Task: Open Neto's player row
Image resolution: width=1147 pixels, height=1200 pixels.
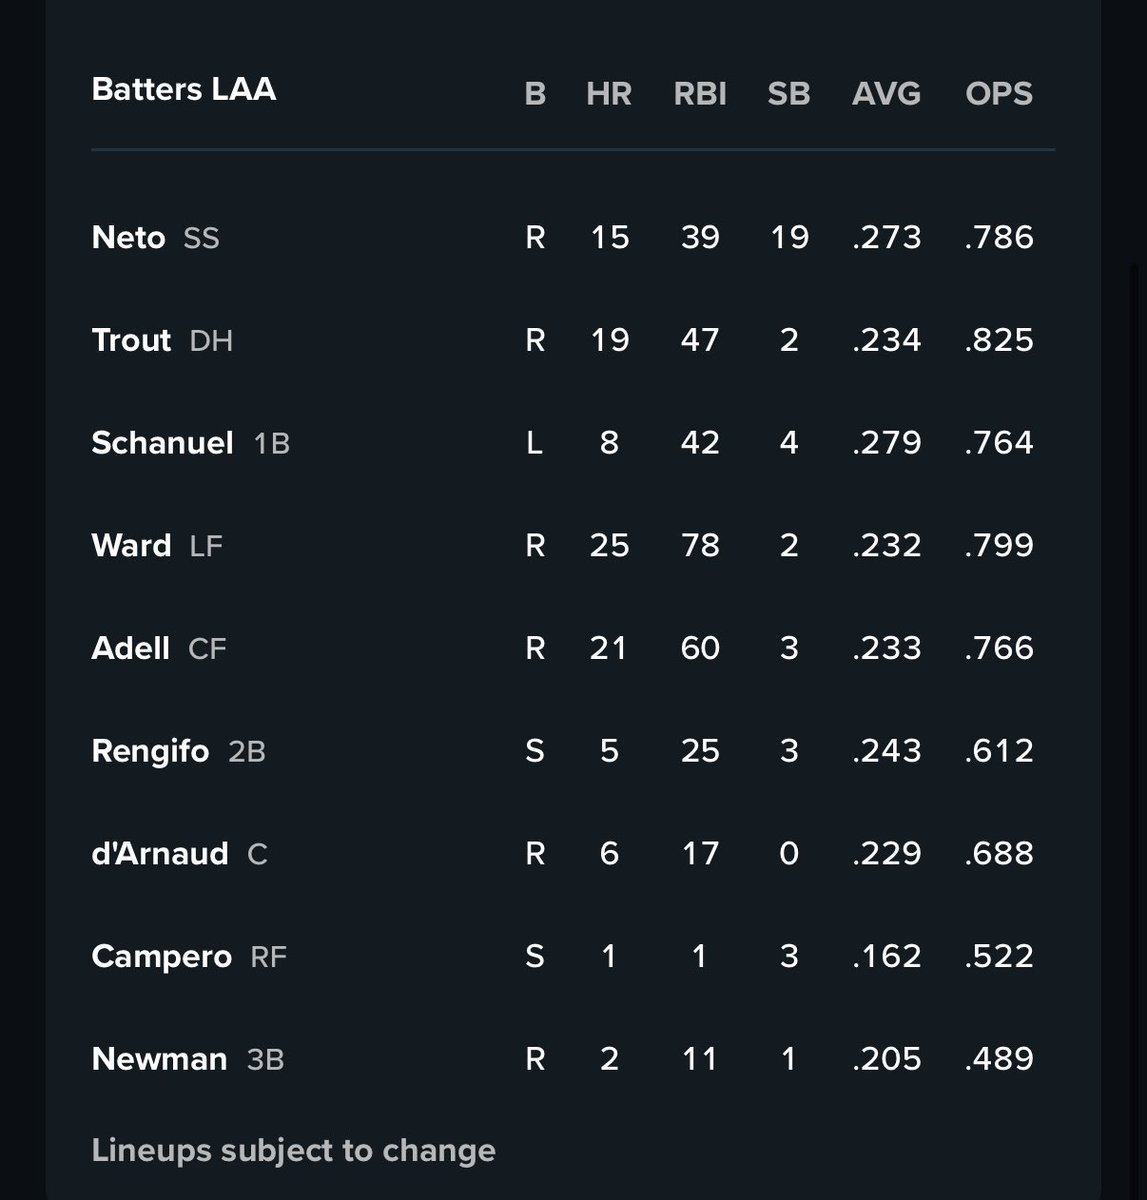Action: (572, 237)
